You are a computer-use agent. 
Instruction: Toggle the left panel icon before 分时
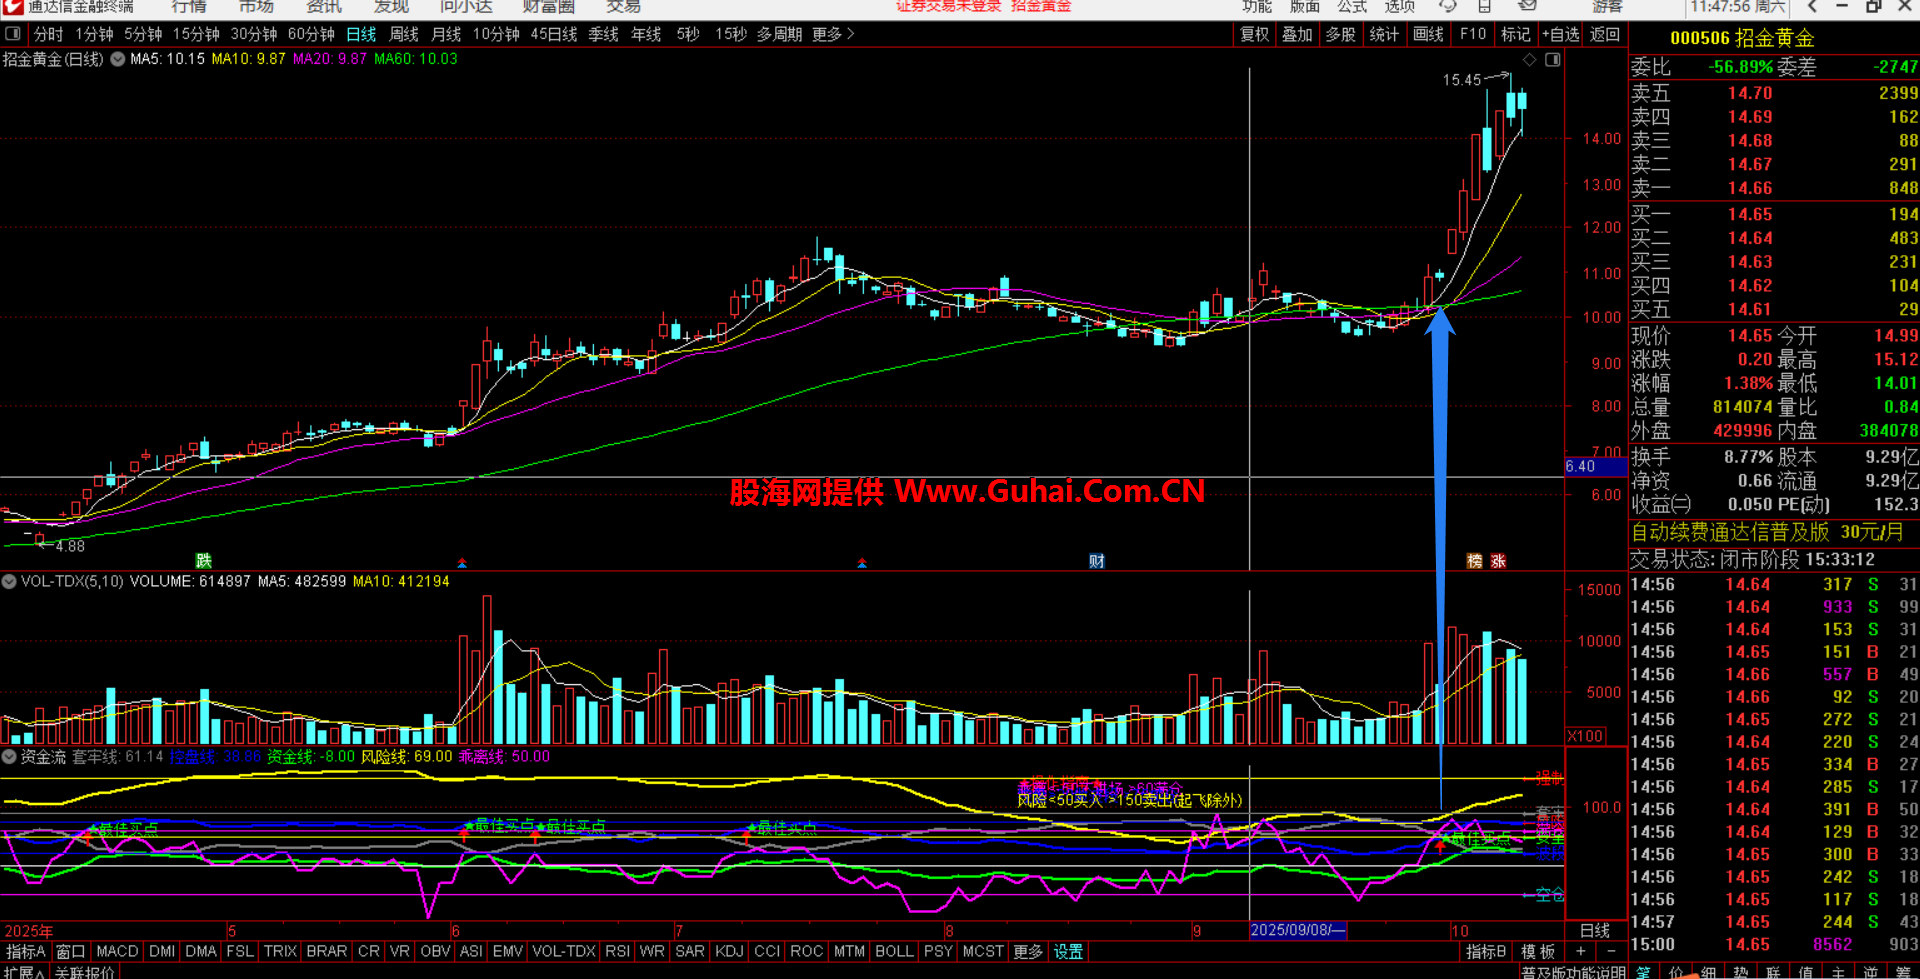[13, 34]
